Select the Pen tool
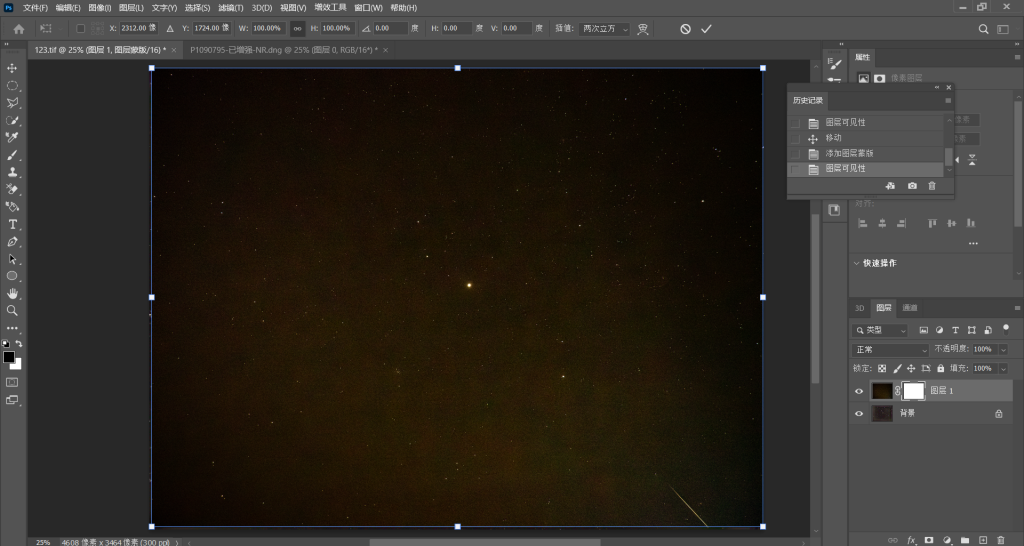Viewport: 1024px width, 546px height. 12,242
